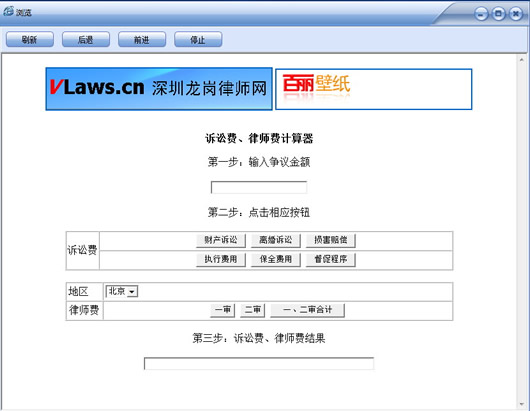Expand the 地区 region dropdown showing 北京
This screenshot has height=411, width=530.
point(122,291)
